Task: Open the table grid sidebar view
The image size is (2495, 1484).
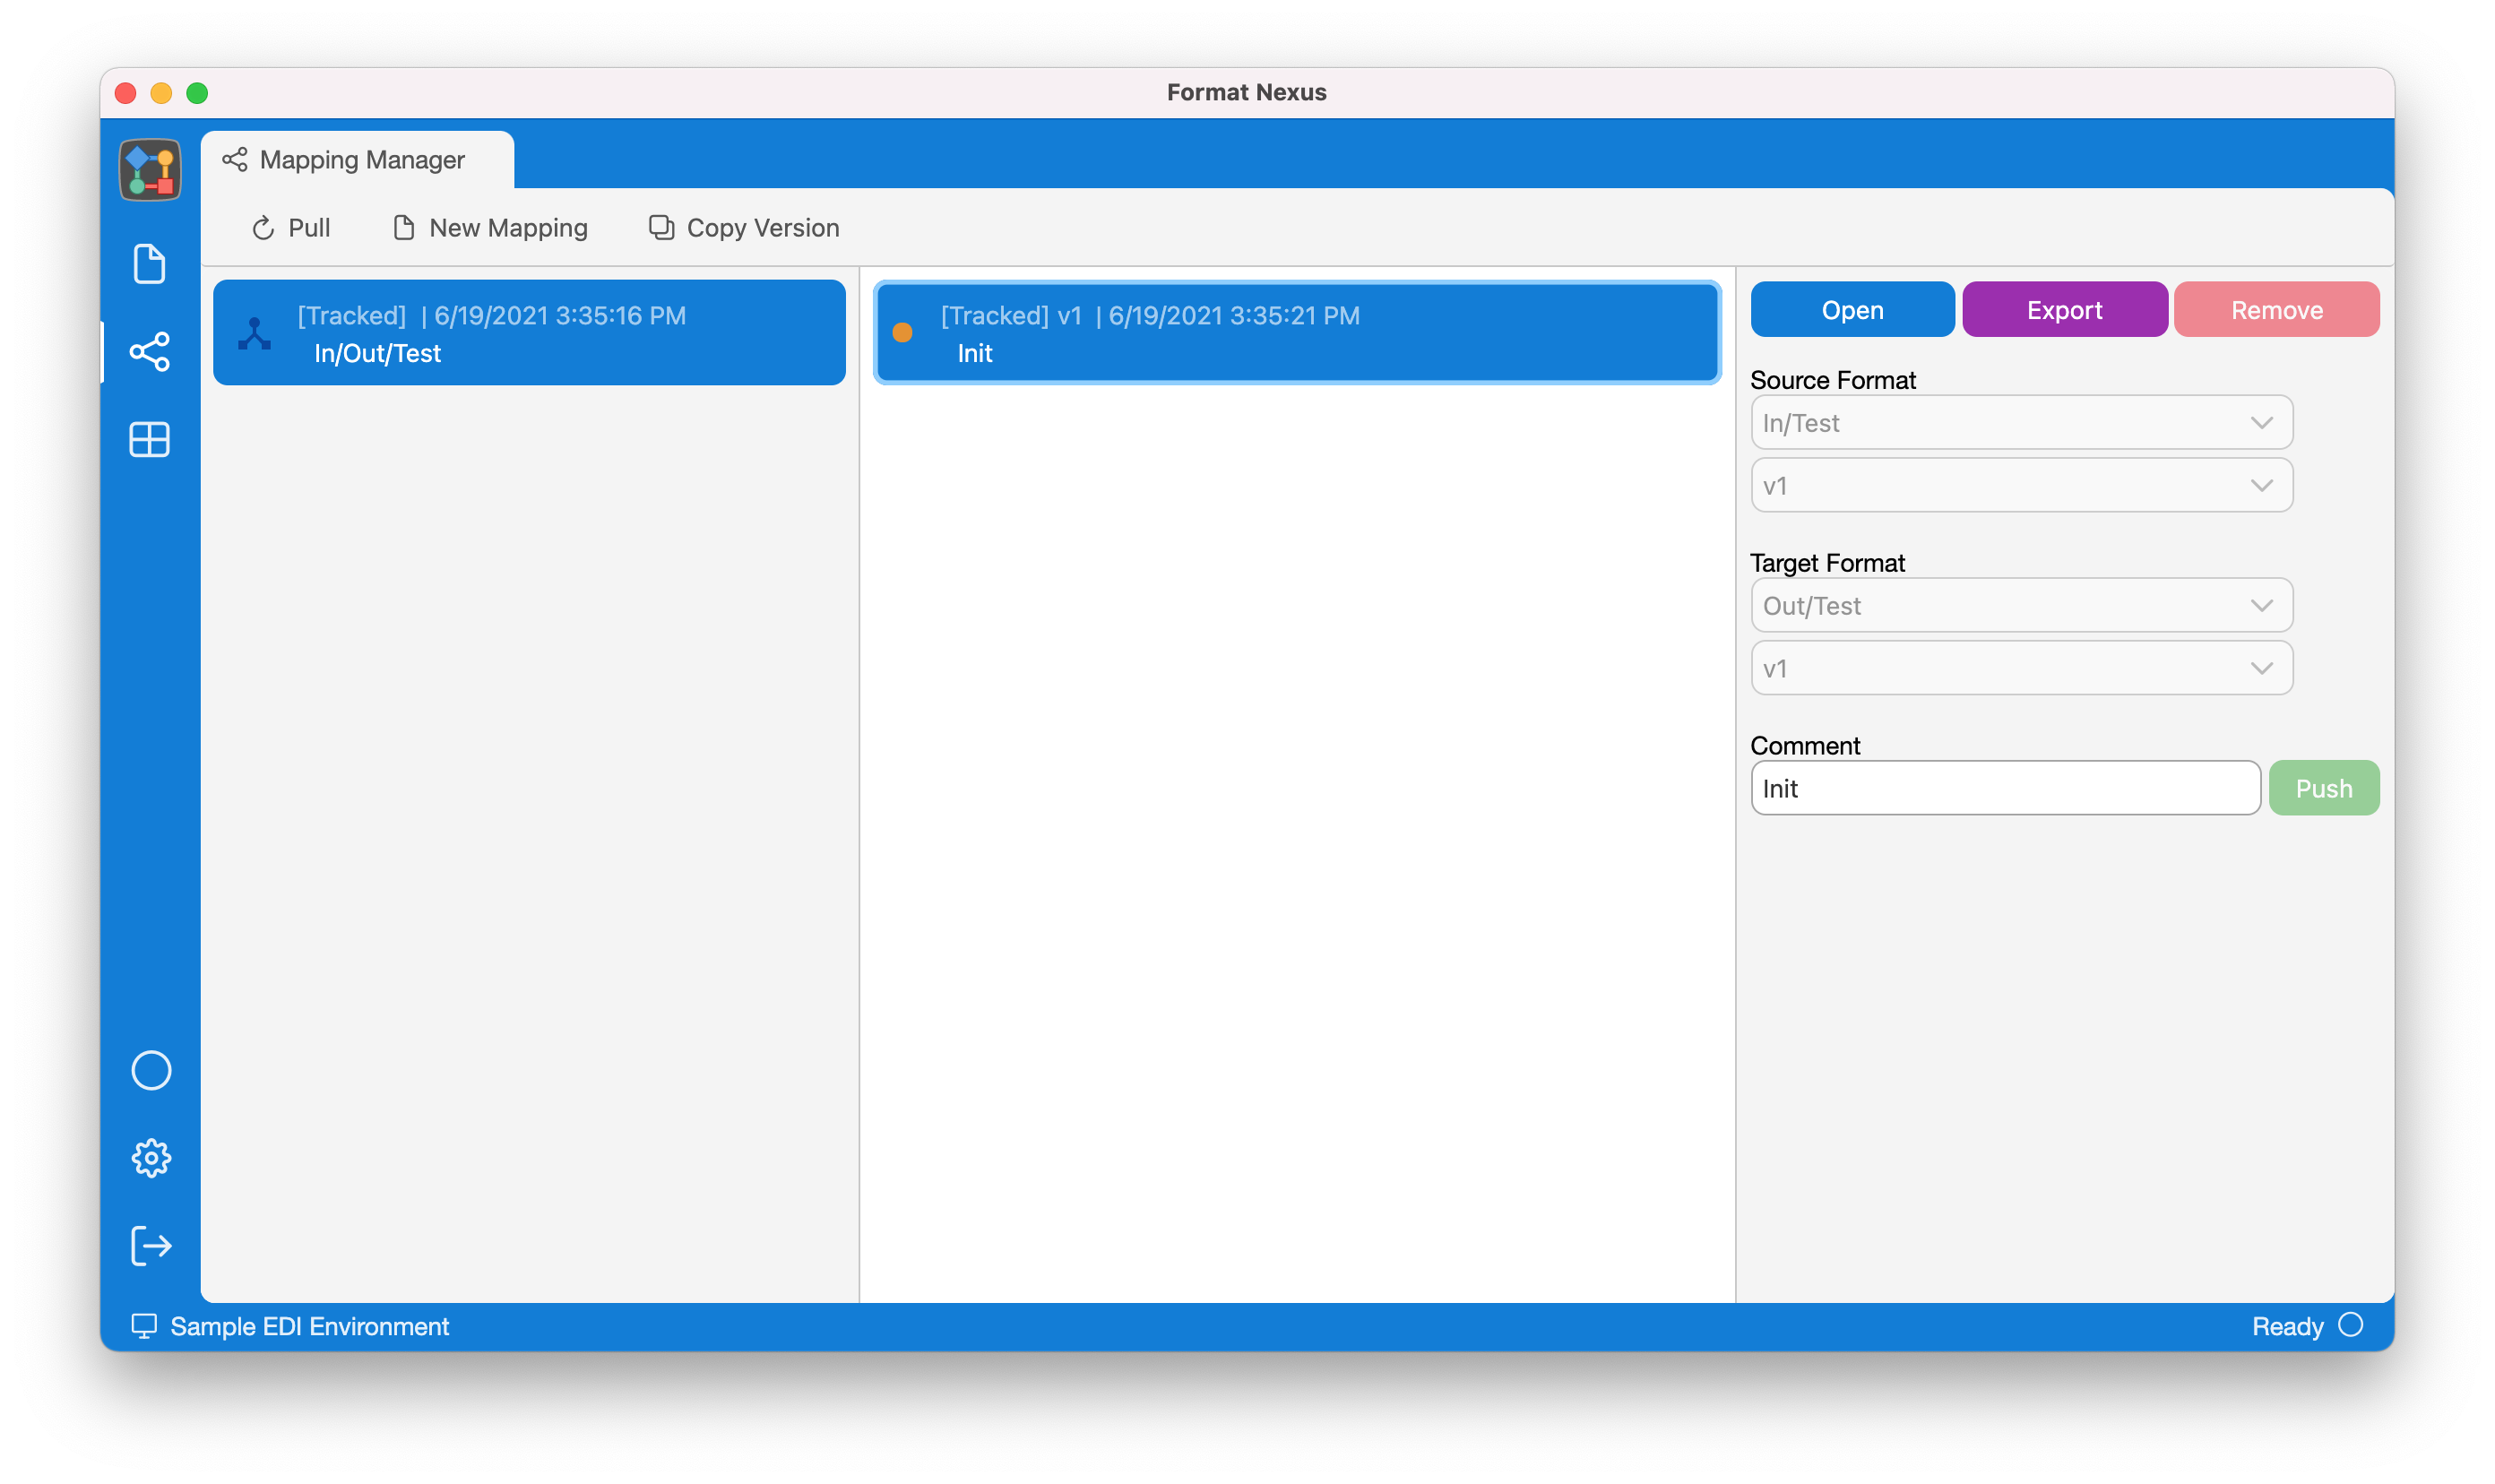Action: (x=150, y=439)
